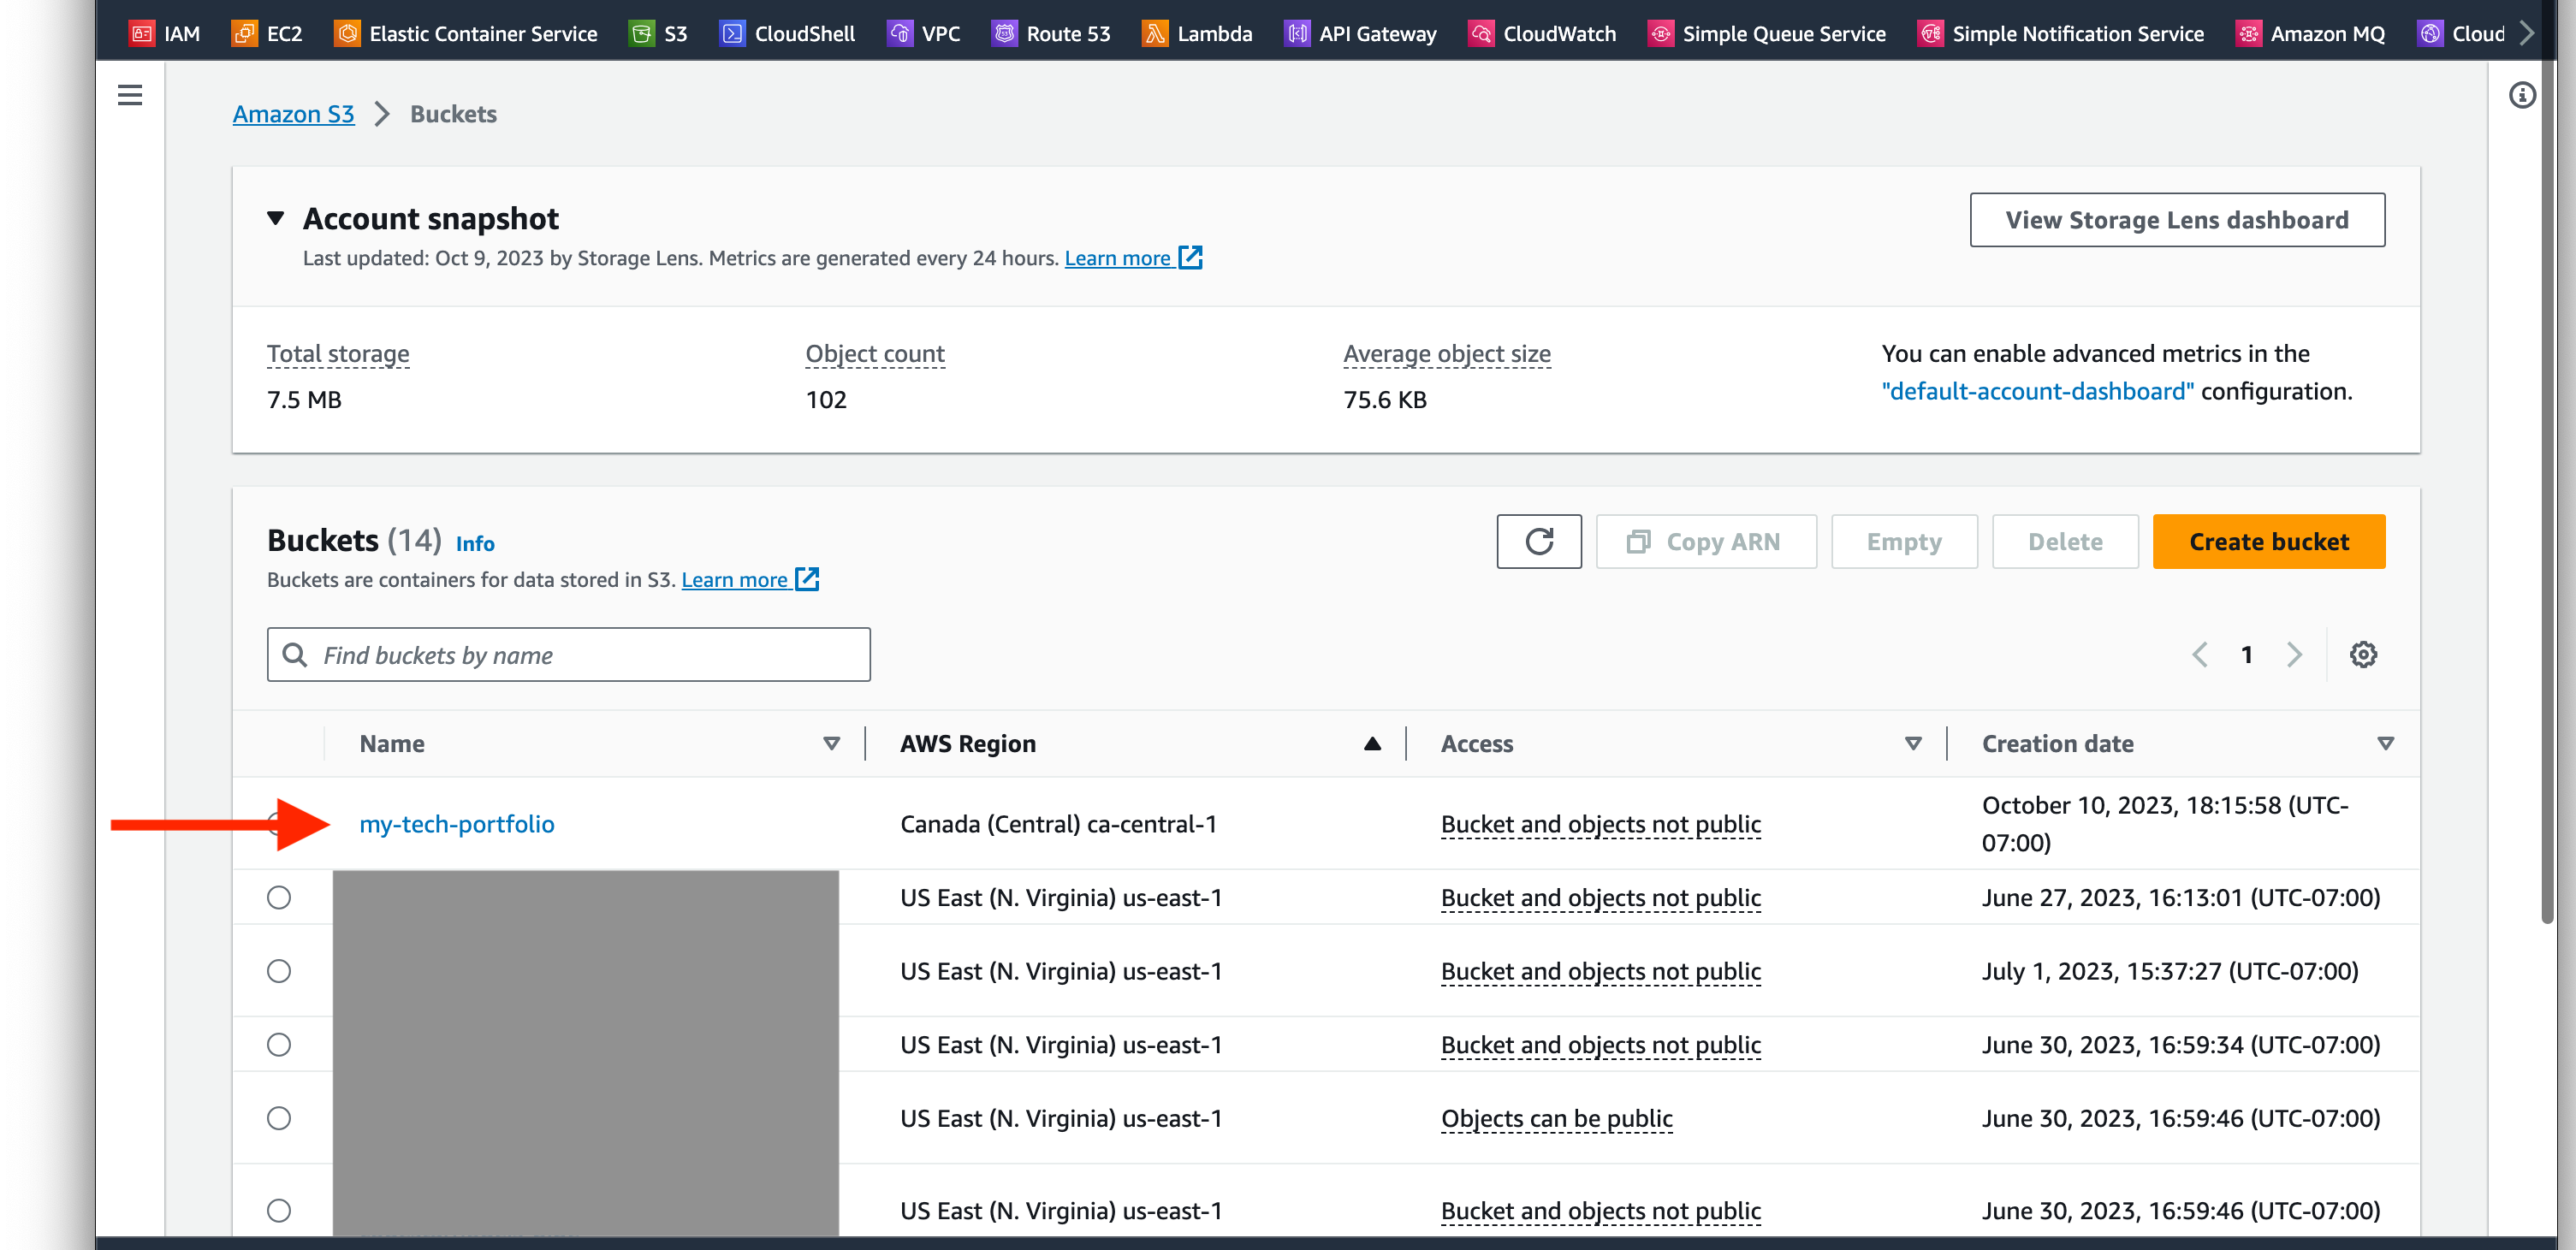
Task: Click the Amazon S3 breadcrumb link
Action: point(293,114)
